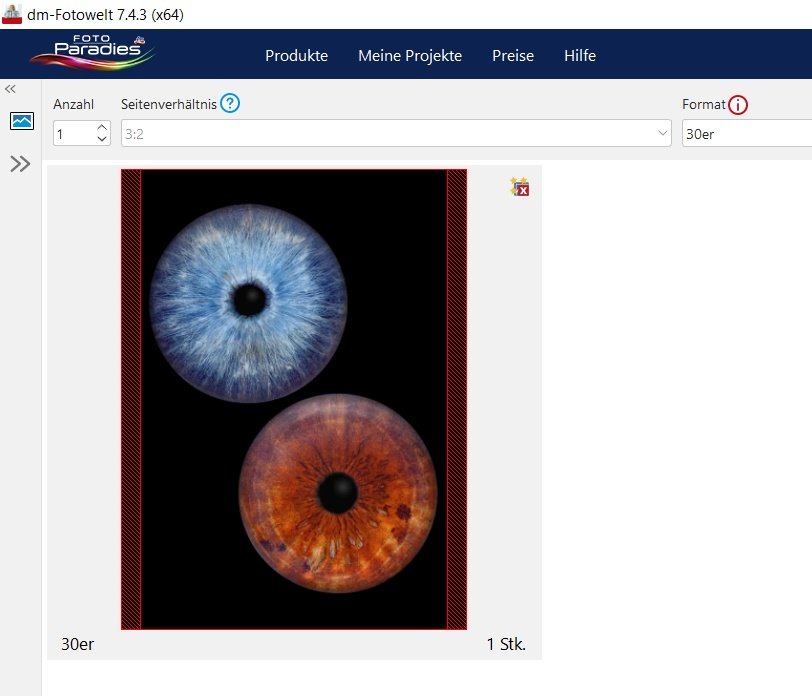Collapse the sidebar with double-left chevron
Viewport: 812px width, 696px height.
[x=11, y=89]
